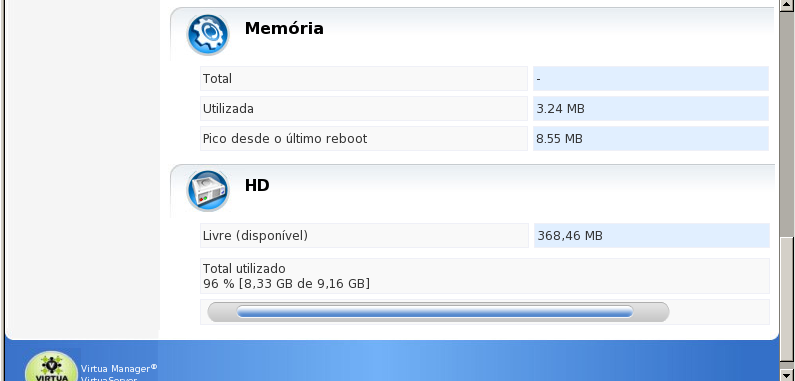This screenshot has width=795, height=381.
Task: Select the Memória section heading
Action: [x=284, y=28]
